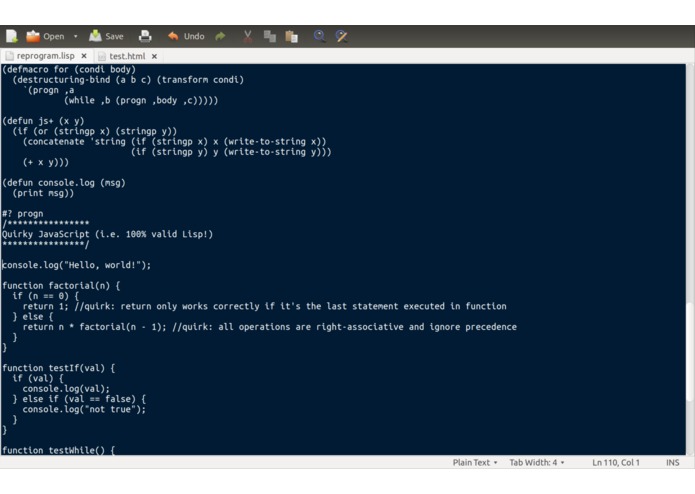Cut selection using the scissors icon
The image size is (695, 494).
point(248,36)
